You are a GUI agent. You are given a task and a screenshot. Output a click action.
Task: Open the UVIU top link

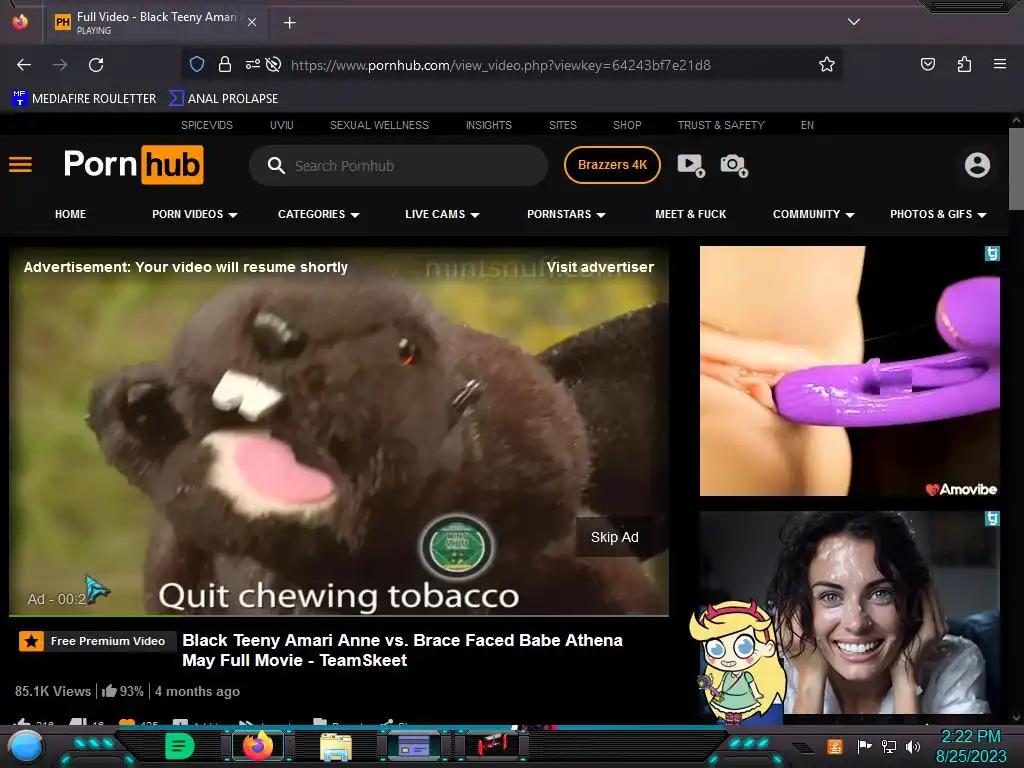[281, 125]
